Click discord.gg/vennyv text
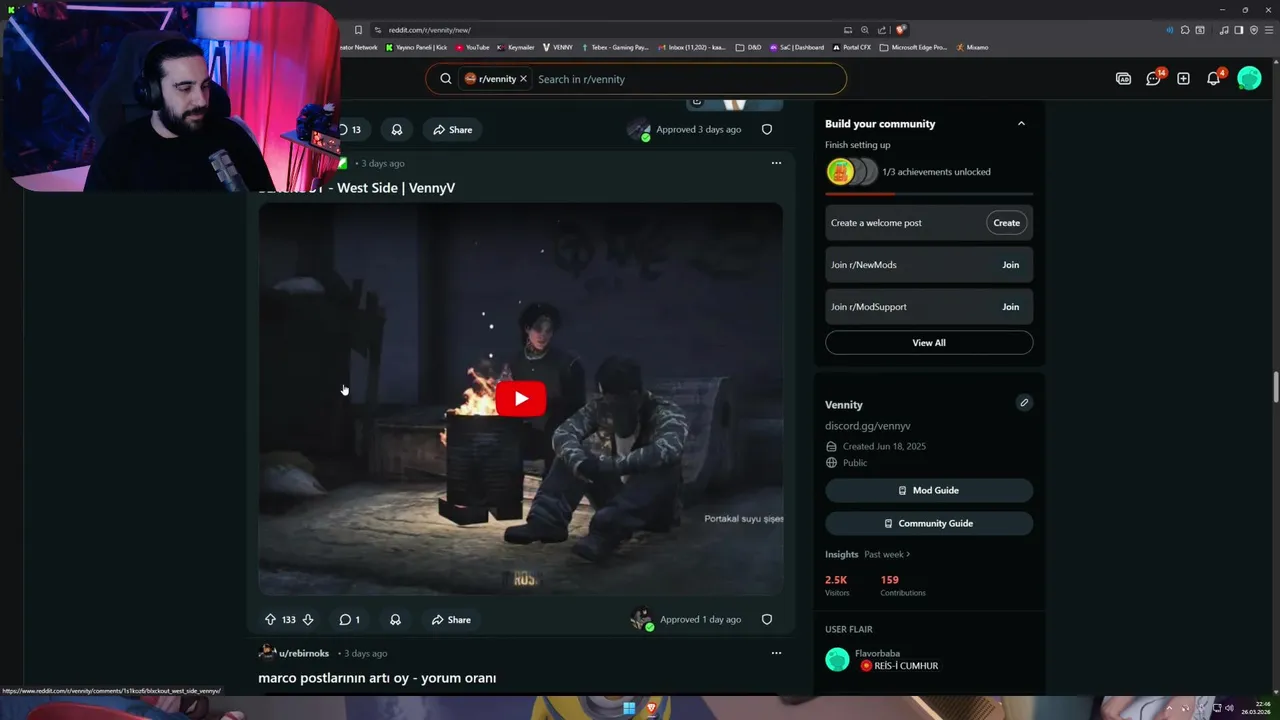This screenshot has width=1280, height=720. (867, 426)
